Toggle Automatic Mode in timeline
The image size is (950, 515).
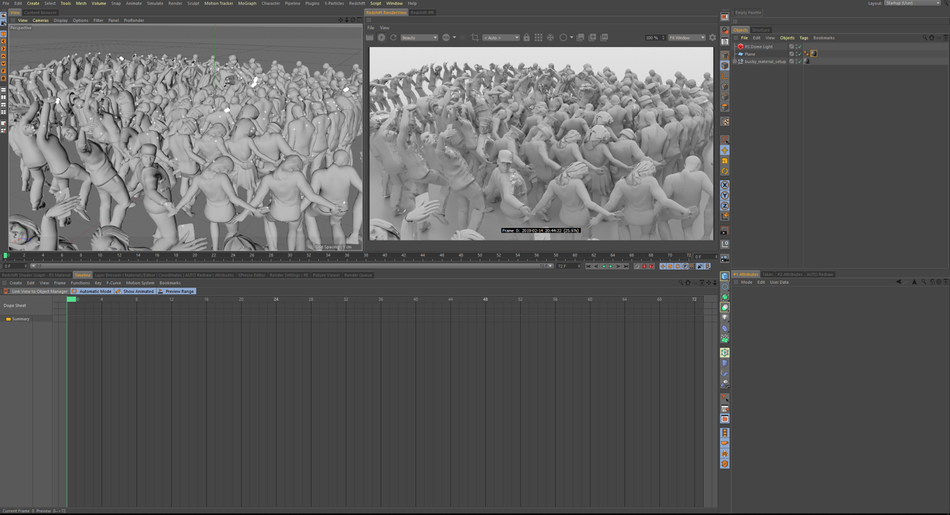(x=92, y=291)
